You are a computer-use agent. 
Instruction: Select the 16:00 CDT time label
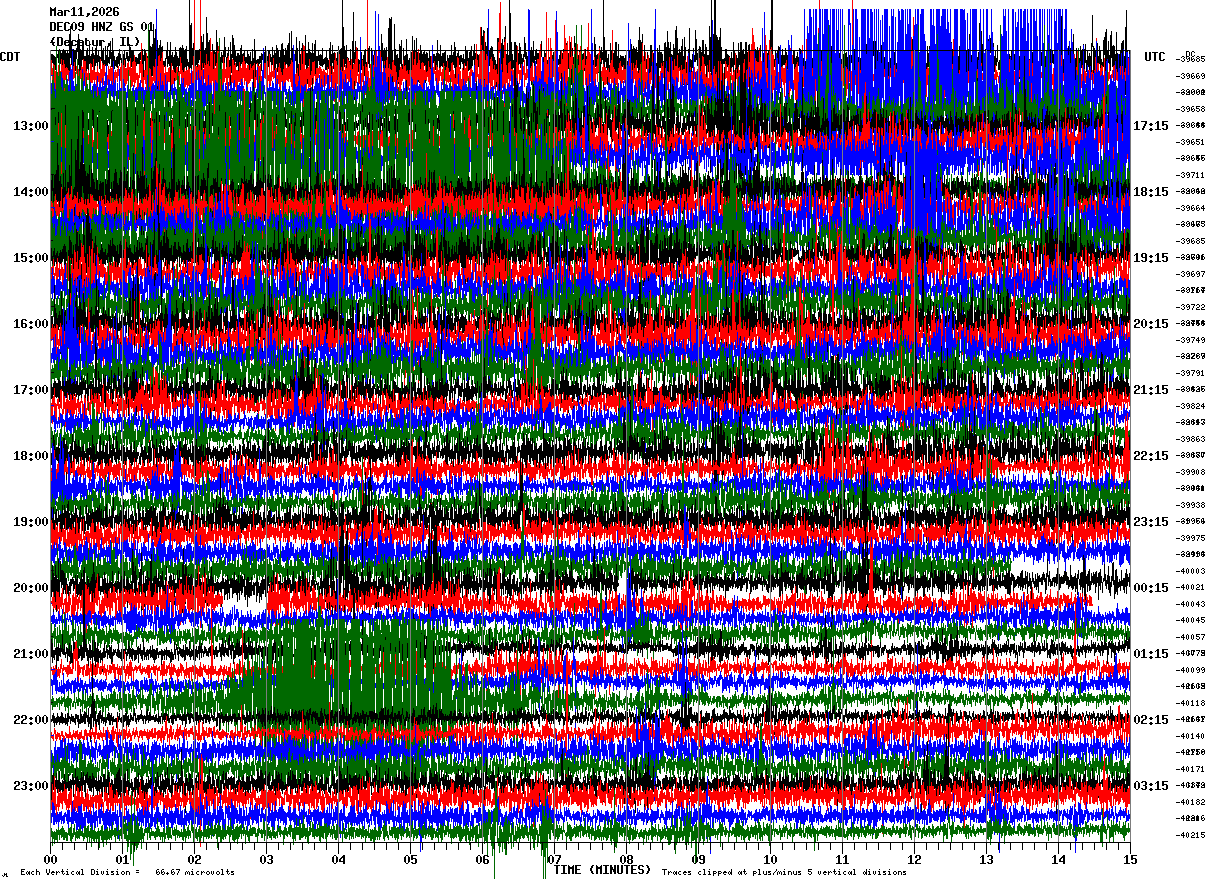coord(31,324)
